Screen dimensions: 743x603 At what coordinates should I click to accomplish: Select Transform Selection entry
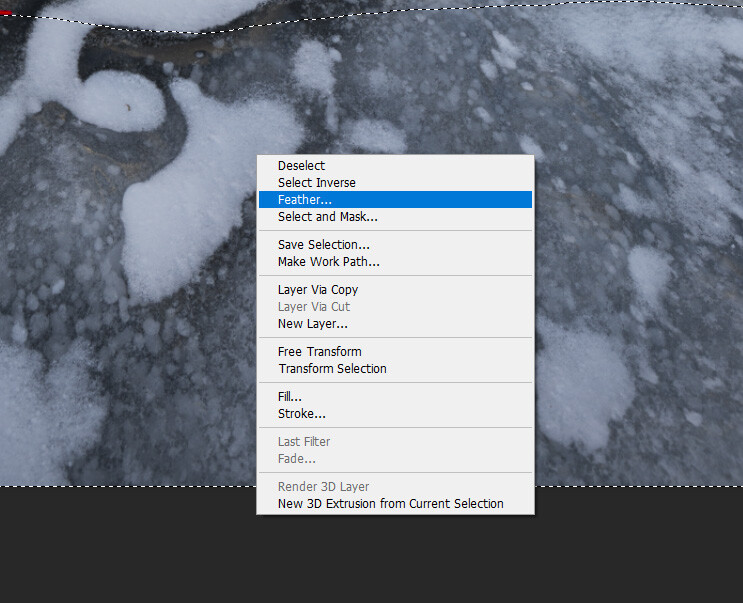point(395,369)
